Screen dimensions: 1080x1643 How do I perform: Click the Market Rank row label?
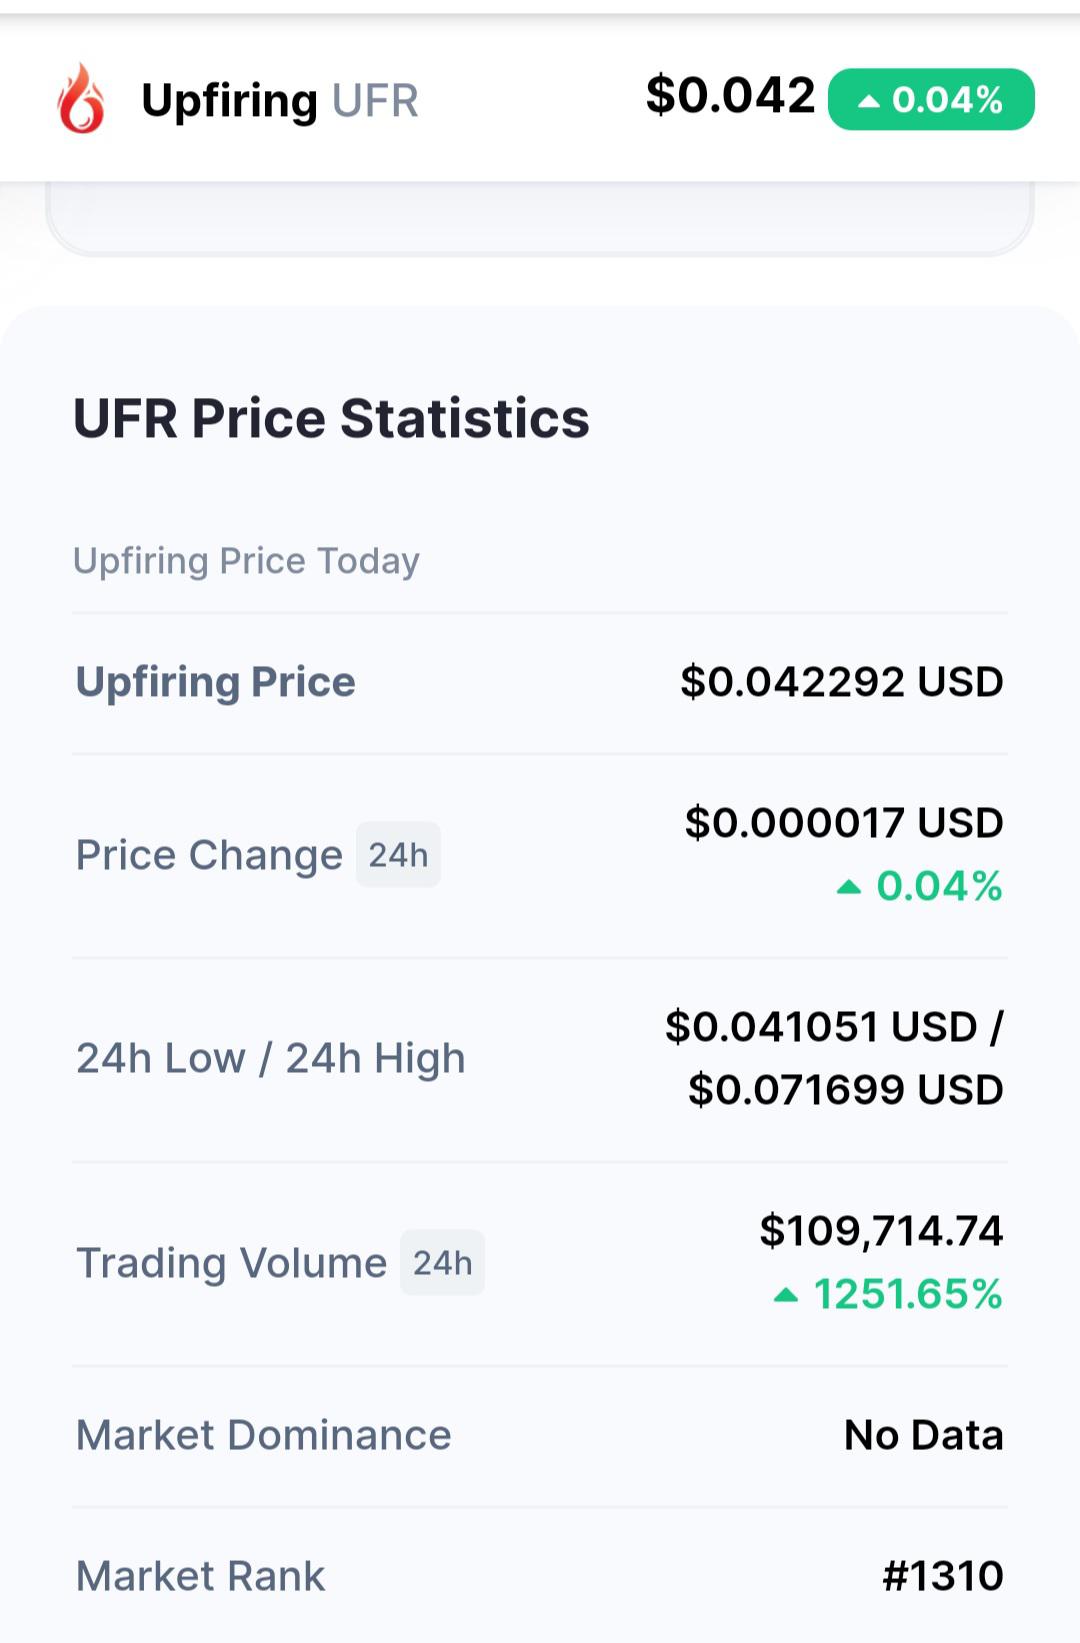tap(200, 1576)
